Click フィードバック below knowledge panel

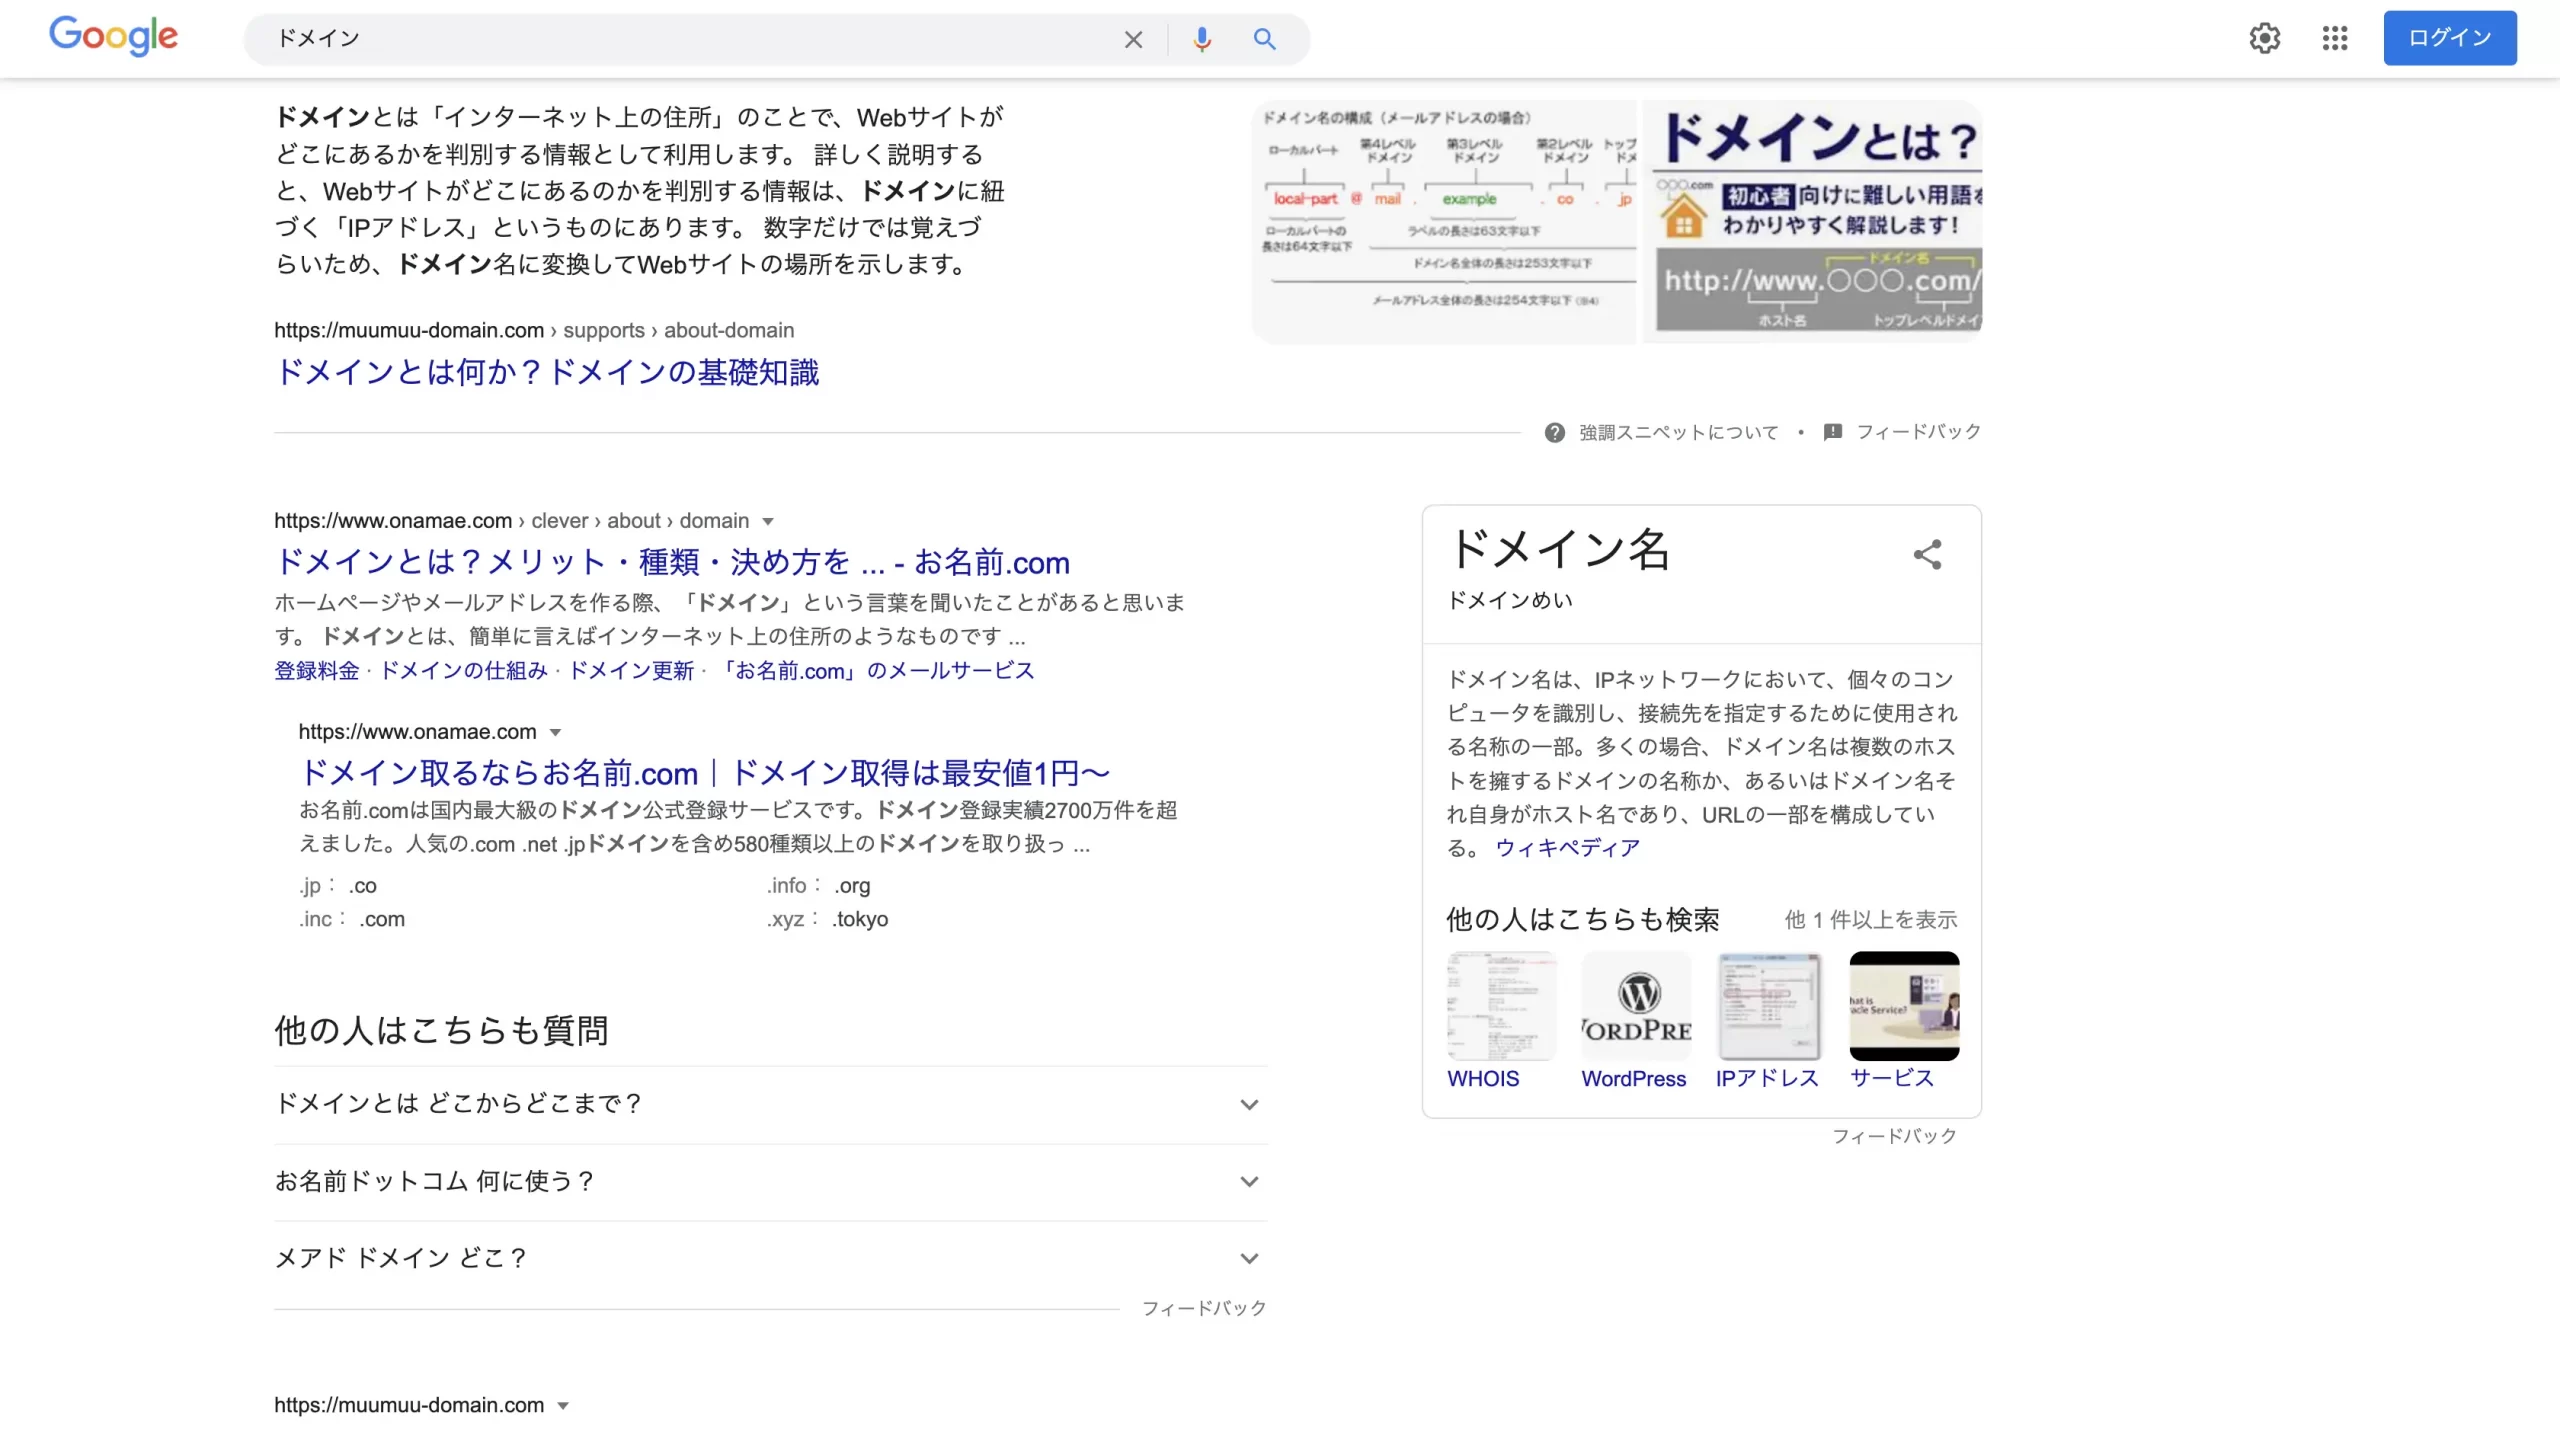1894,1136
